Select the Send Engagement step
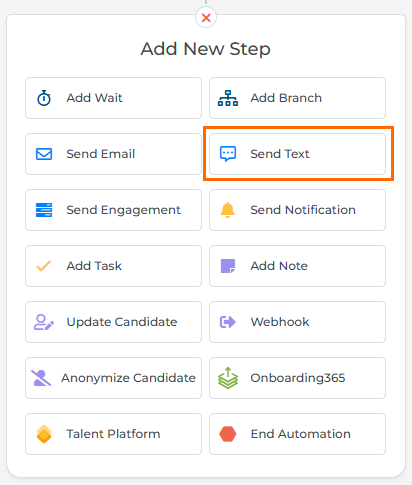The image size is (412, 485). [x=113, y=210]
